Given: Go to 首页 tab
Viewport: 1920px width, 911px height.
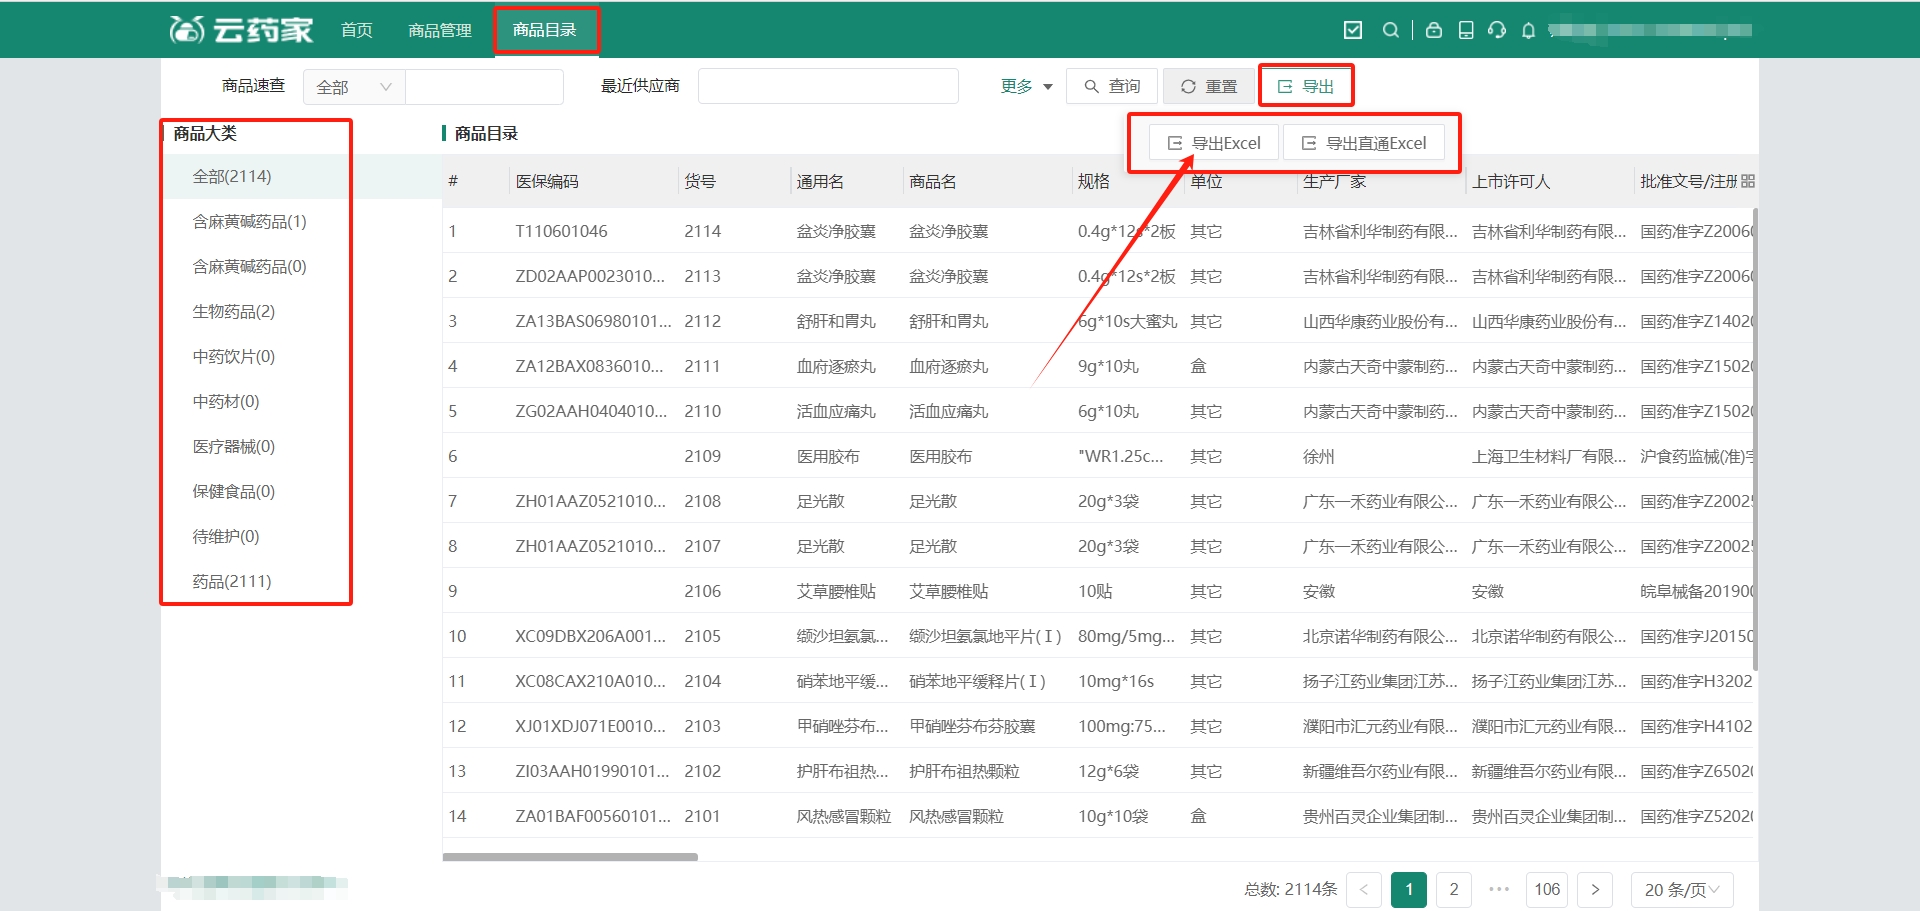Looking at the screenshot, I should pos(357,30).
